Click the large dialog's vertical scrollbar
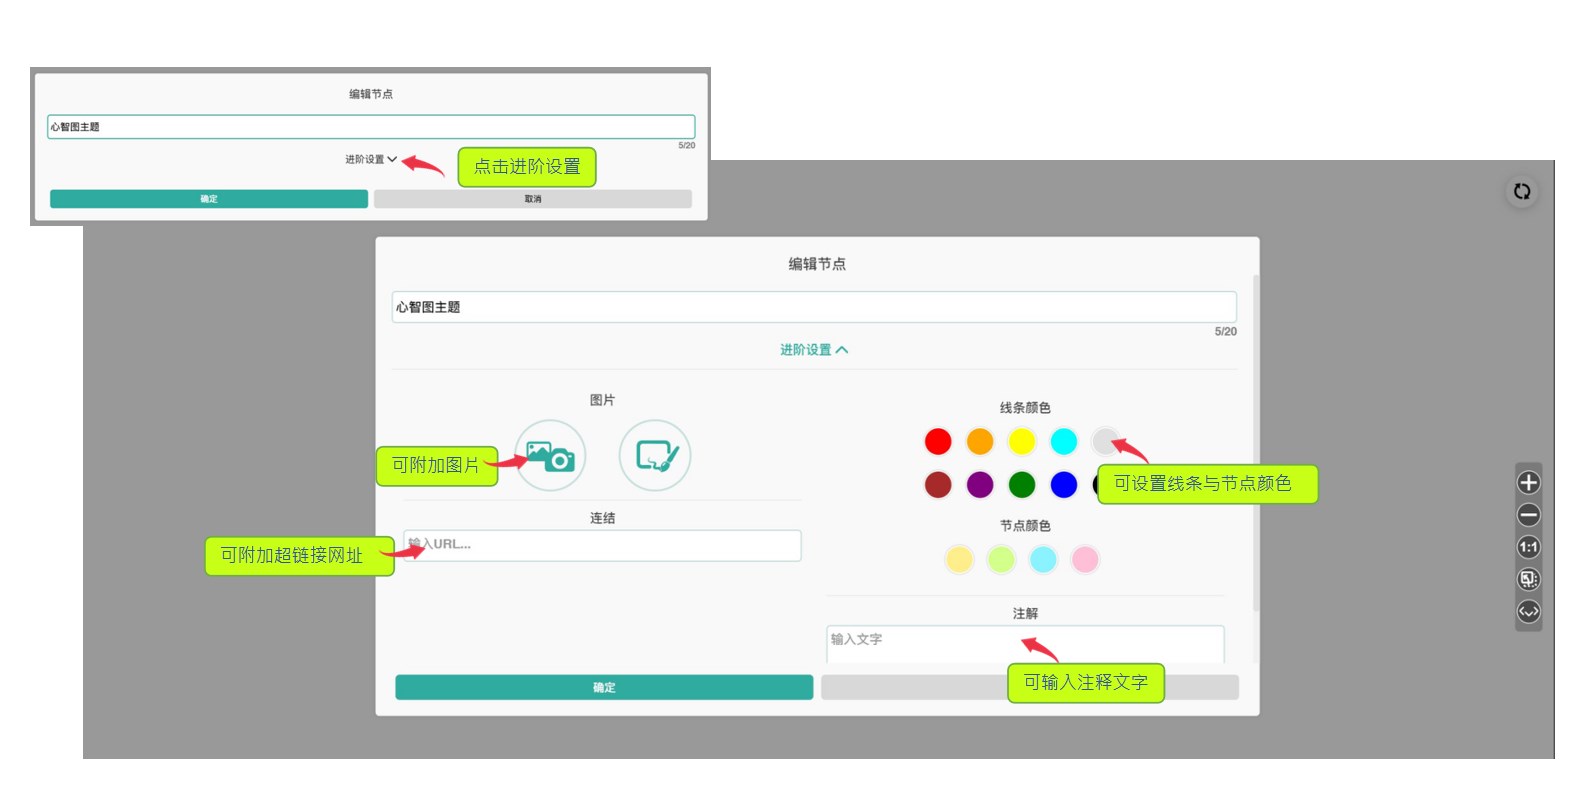 [x=1256, y=443]
